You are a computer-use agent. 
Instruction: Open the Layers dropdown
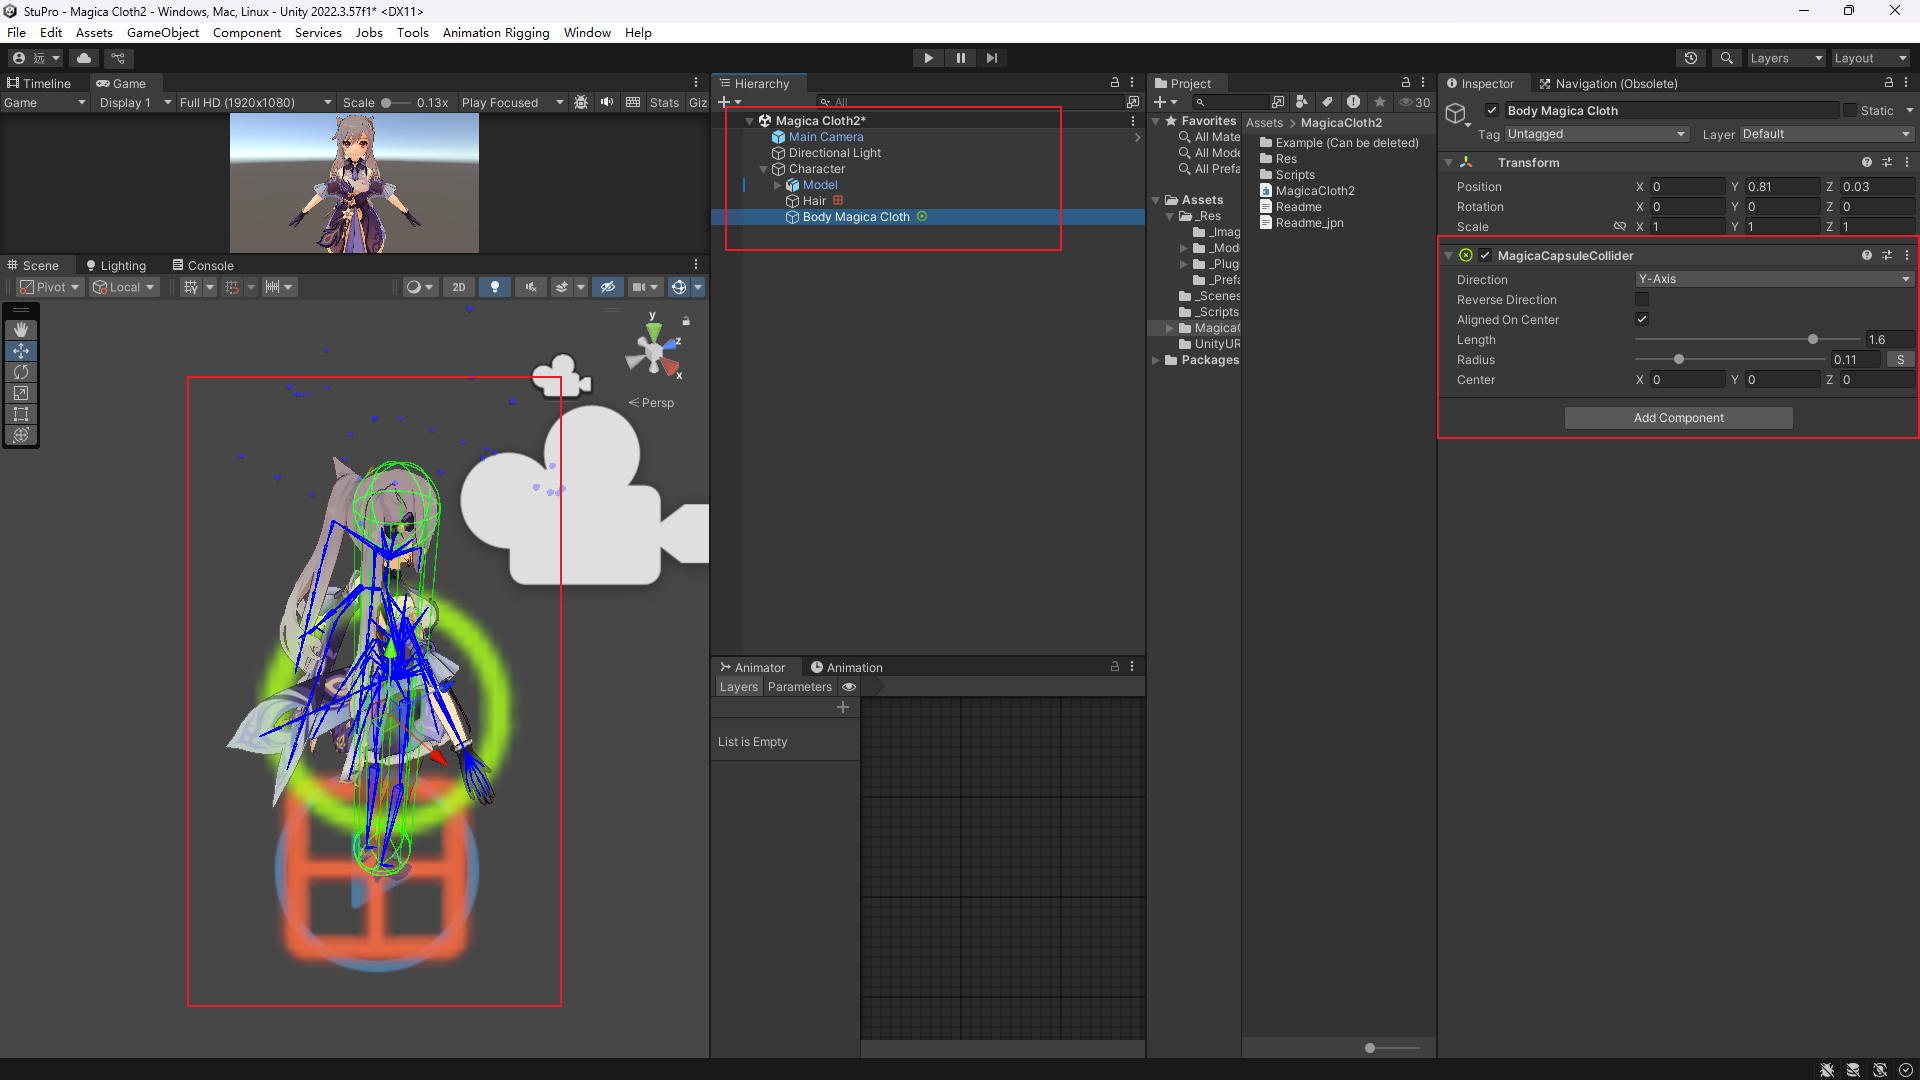pos(1786,58)
